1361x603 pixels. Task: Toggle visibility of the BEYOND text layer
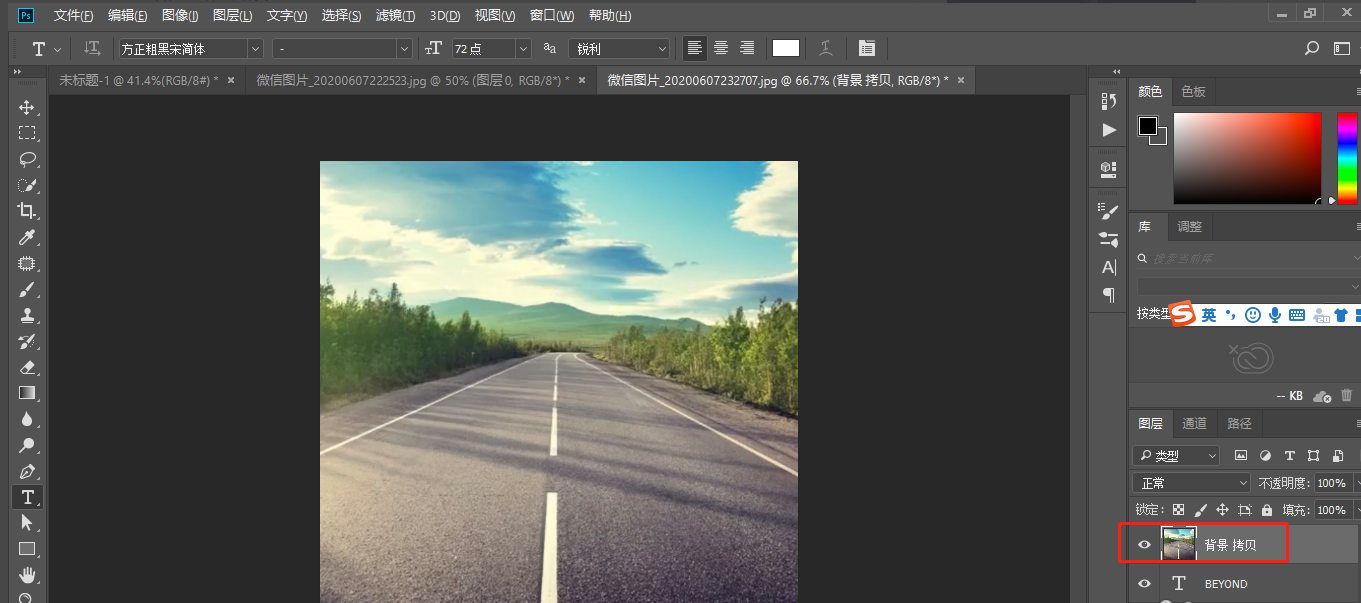(x=1145, y=583)
